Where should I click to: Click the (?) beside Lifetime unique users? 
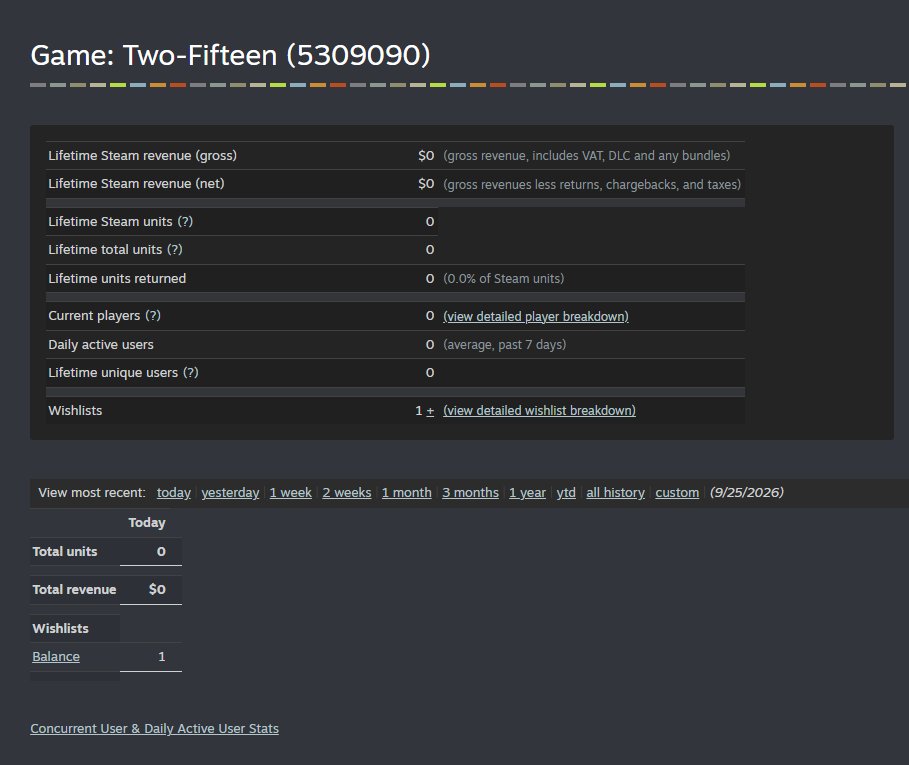coord(191,372)
